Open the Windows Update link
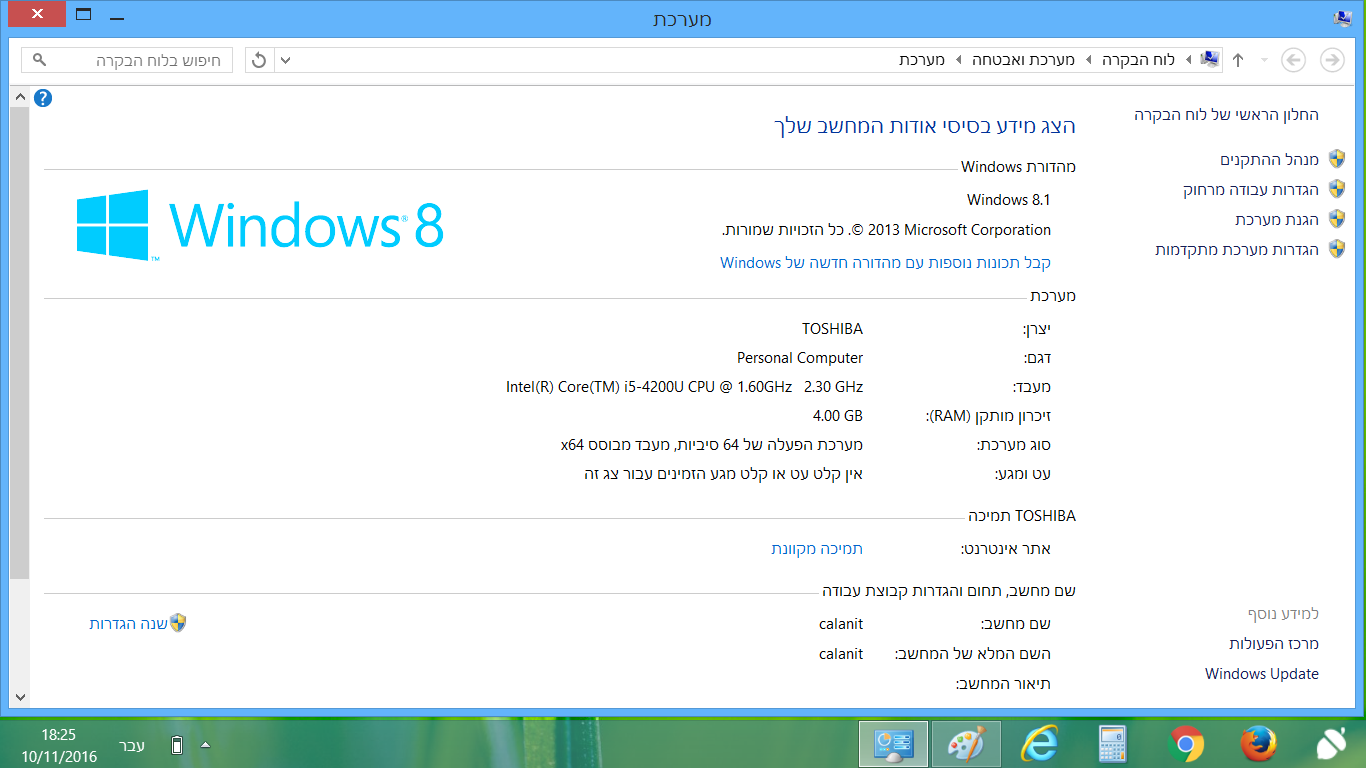The width and height of the screenshot is (1366, 768). click(1261, 674)
